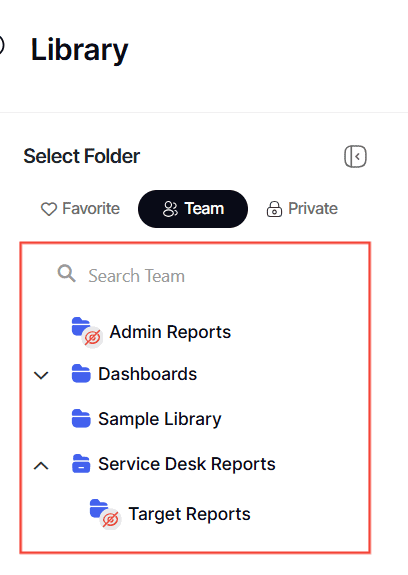
Task: Select the Team tab
Action: 193,209
